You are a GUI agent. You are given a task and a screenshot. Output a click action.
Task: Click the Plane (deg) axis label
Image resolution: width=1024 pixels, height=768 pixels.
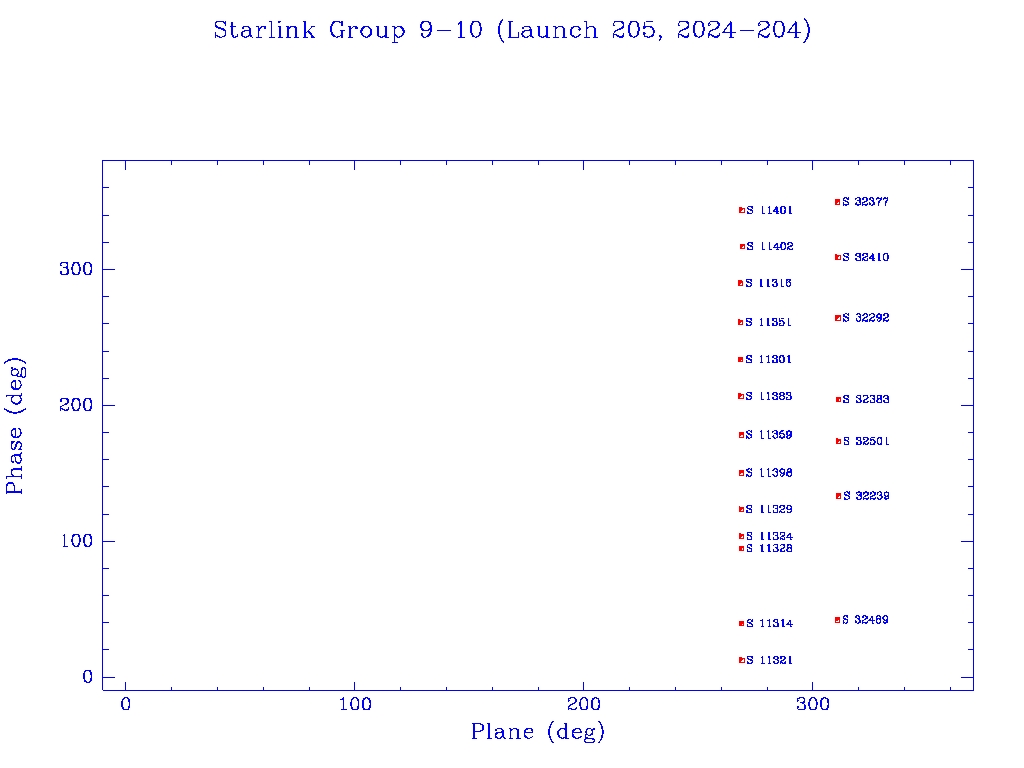click(x=538, y=731)
